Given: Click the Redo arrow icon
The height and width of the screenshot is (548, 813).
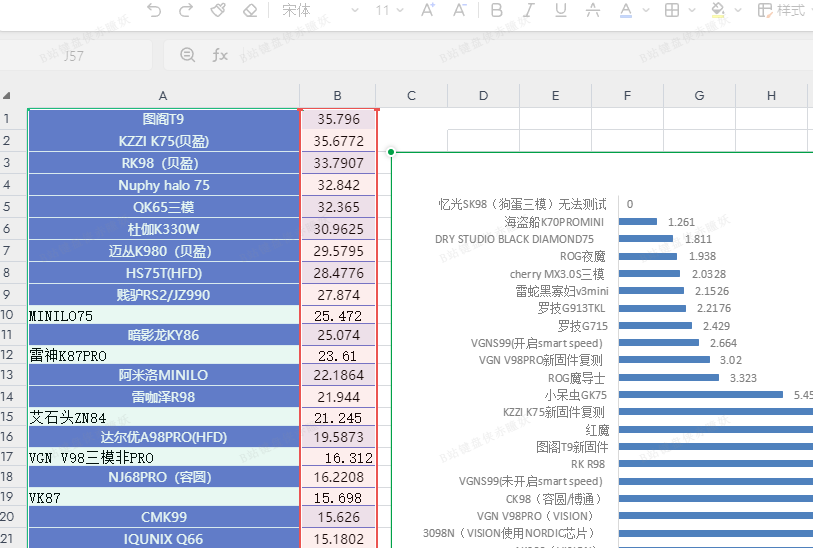Looking at the screenshot, I should click(x=186, y=10).
